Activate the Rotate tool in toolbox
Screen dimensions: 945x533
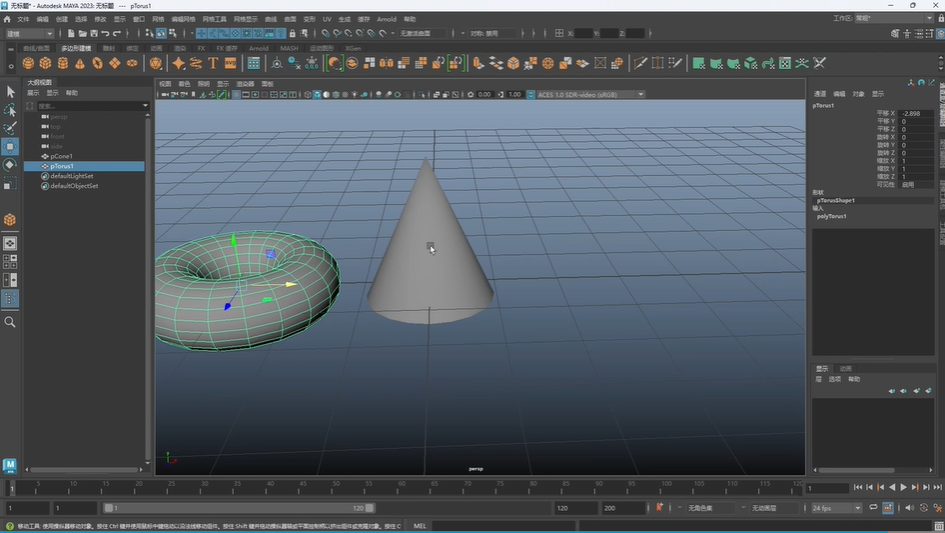(x=10, y=165)
